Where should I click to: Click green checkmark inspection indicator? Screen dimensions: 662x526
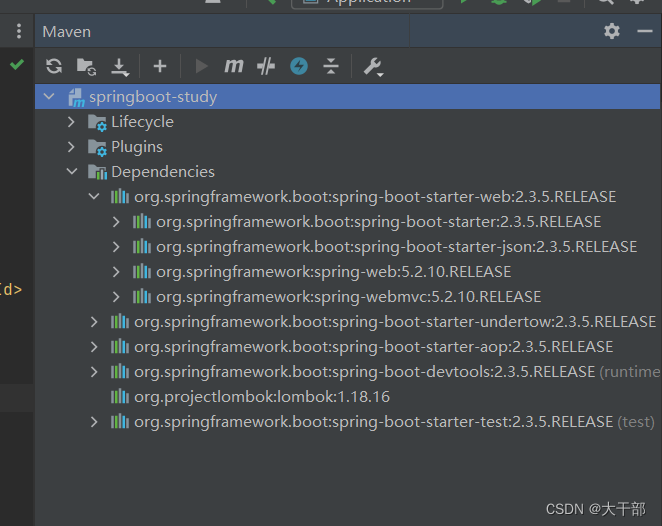tap(17, 64)
